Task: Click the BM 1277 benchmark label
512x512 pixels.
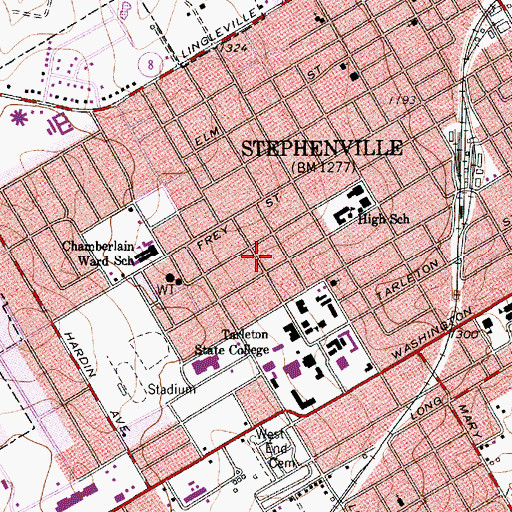Action: pyautogui.click(x=323, y=167)
